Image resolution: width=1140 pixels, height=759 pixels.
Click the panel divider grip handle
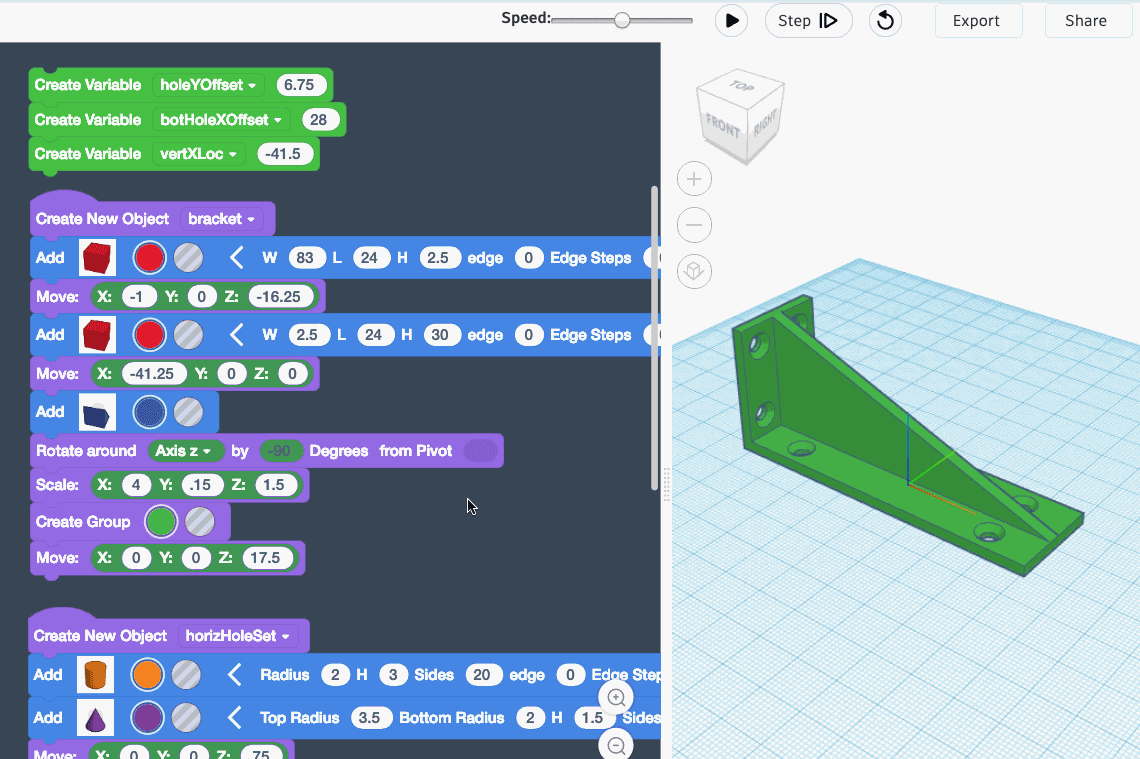667,483
